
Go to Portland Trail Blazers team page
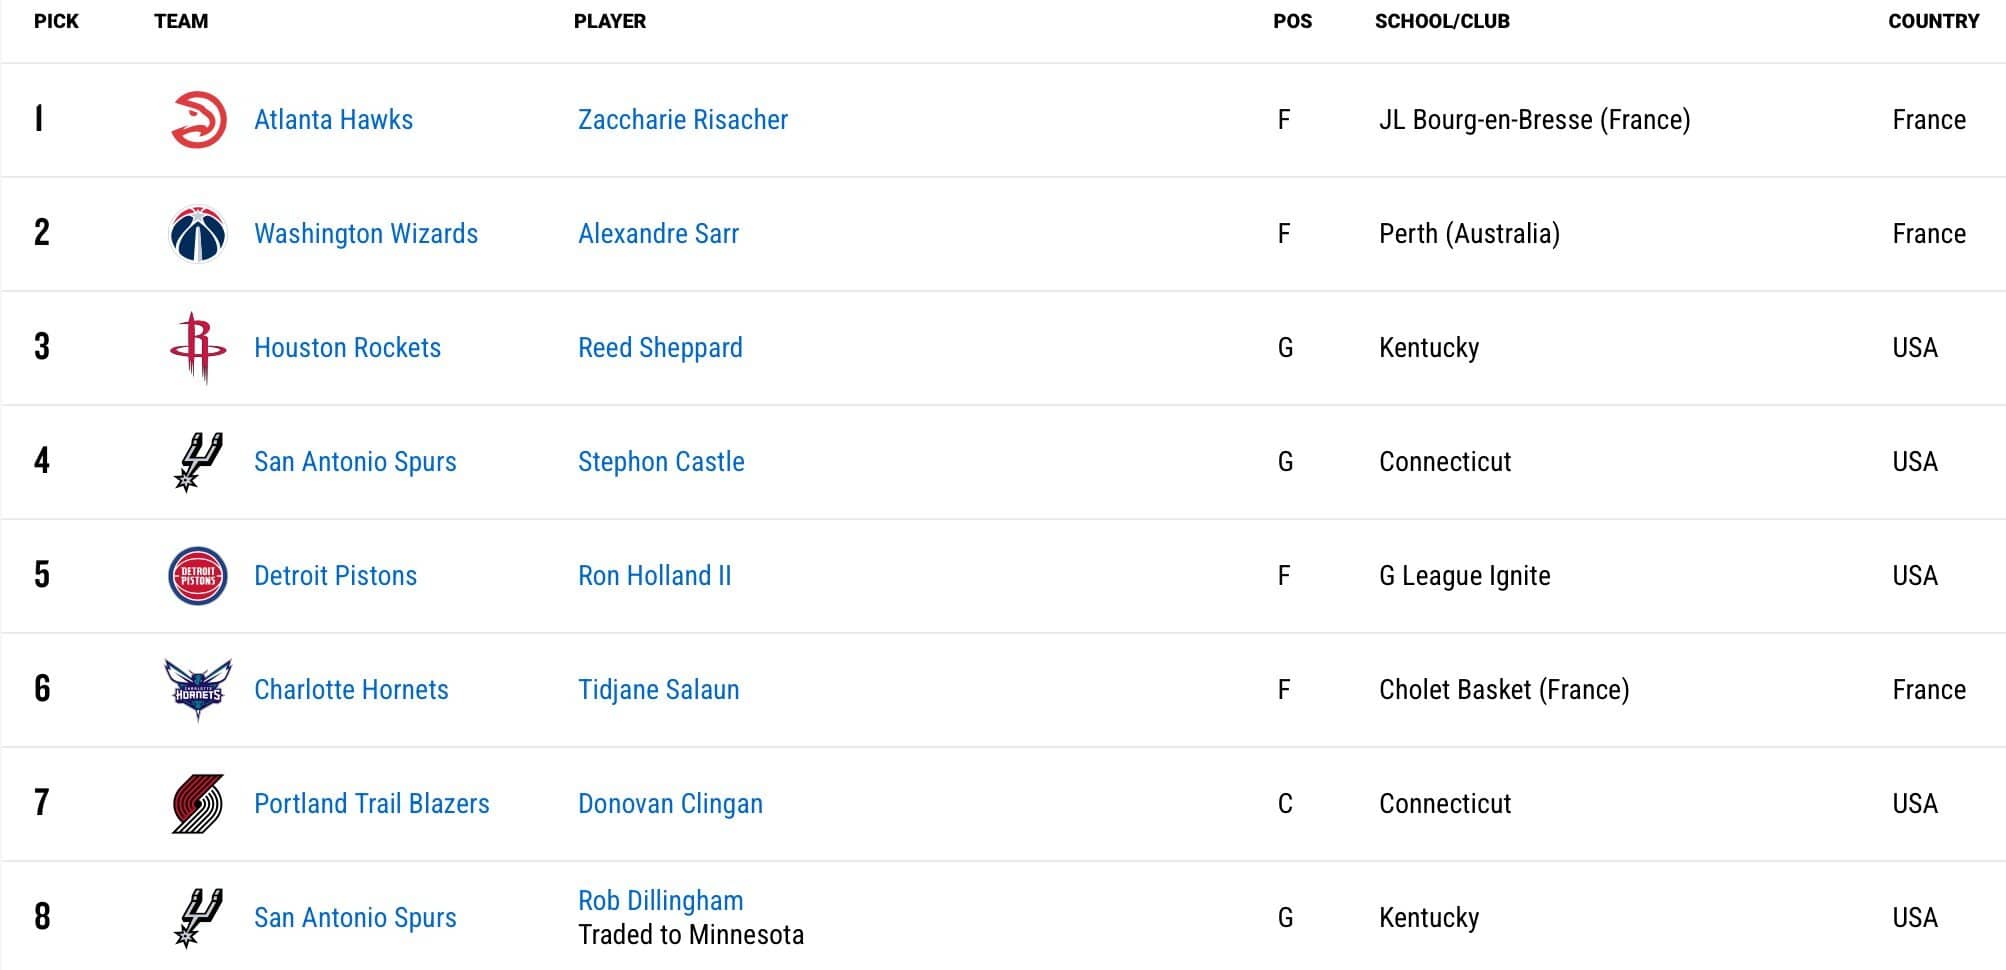point(371,804)
